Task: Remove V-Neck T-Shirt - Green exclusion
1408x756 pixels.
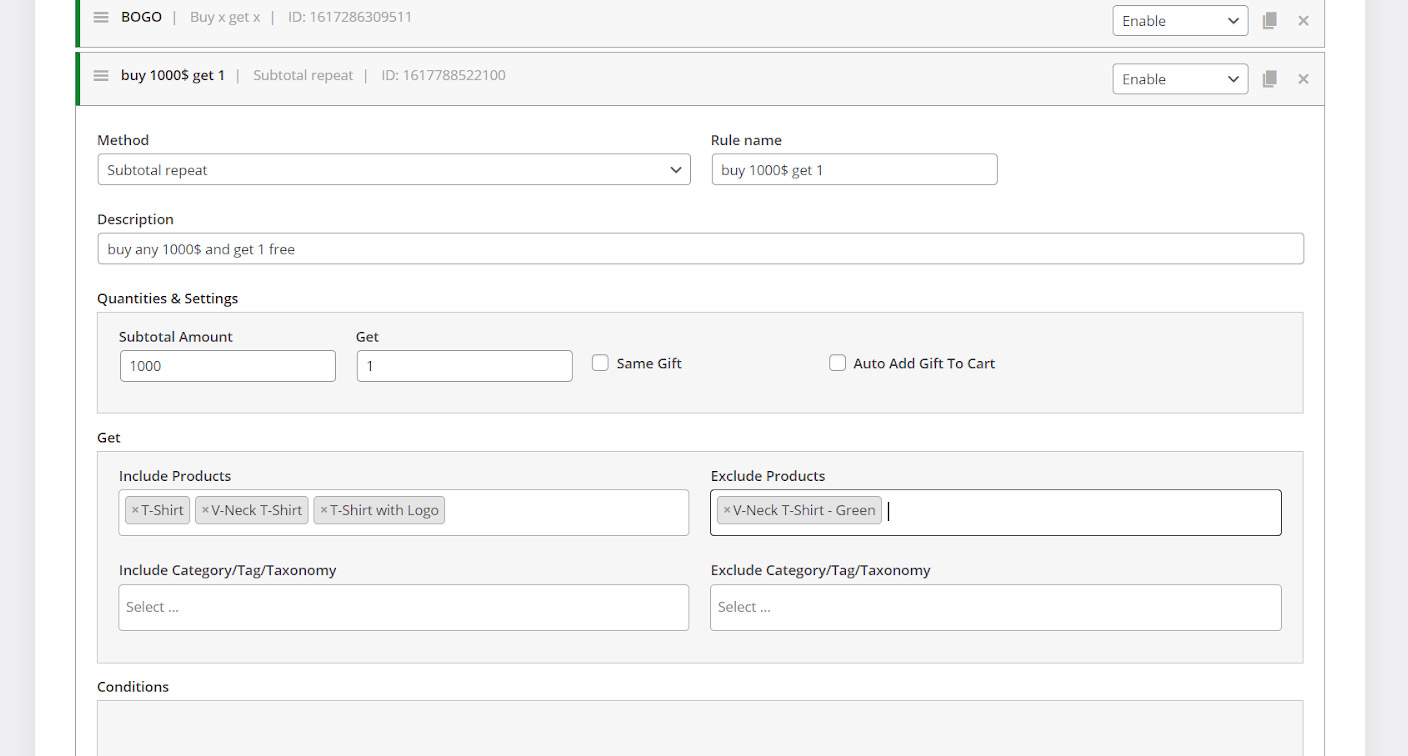Action: pos(727,510)
